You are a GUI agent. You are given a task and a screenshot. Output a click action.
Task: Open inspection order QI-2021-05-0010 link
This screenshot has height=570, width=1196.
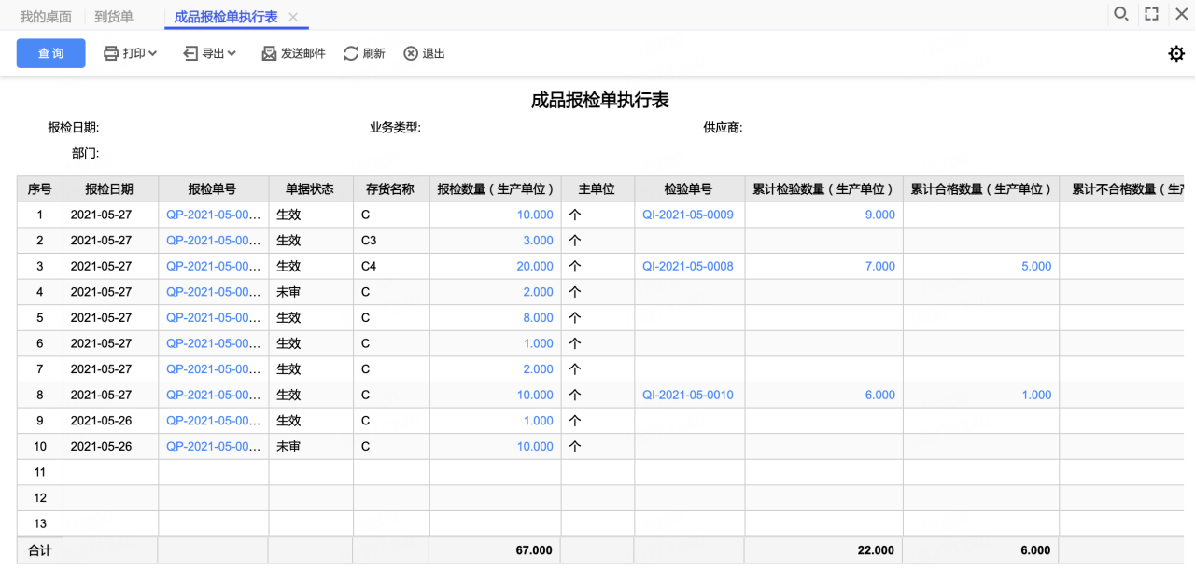688,394
